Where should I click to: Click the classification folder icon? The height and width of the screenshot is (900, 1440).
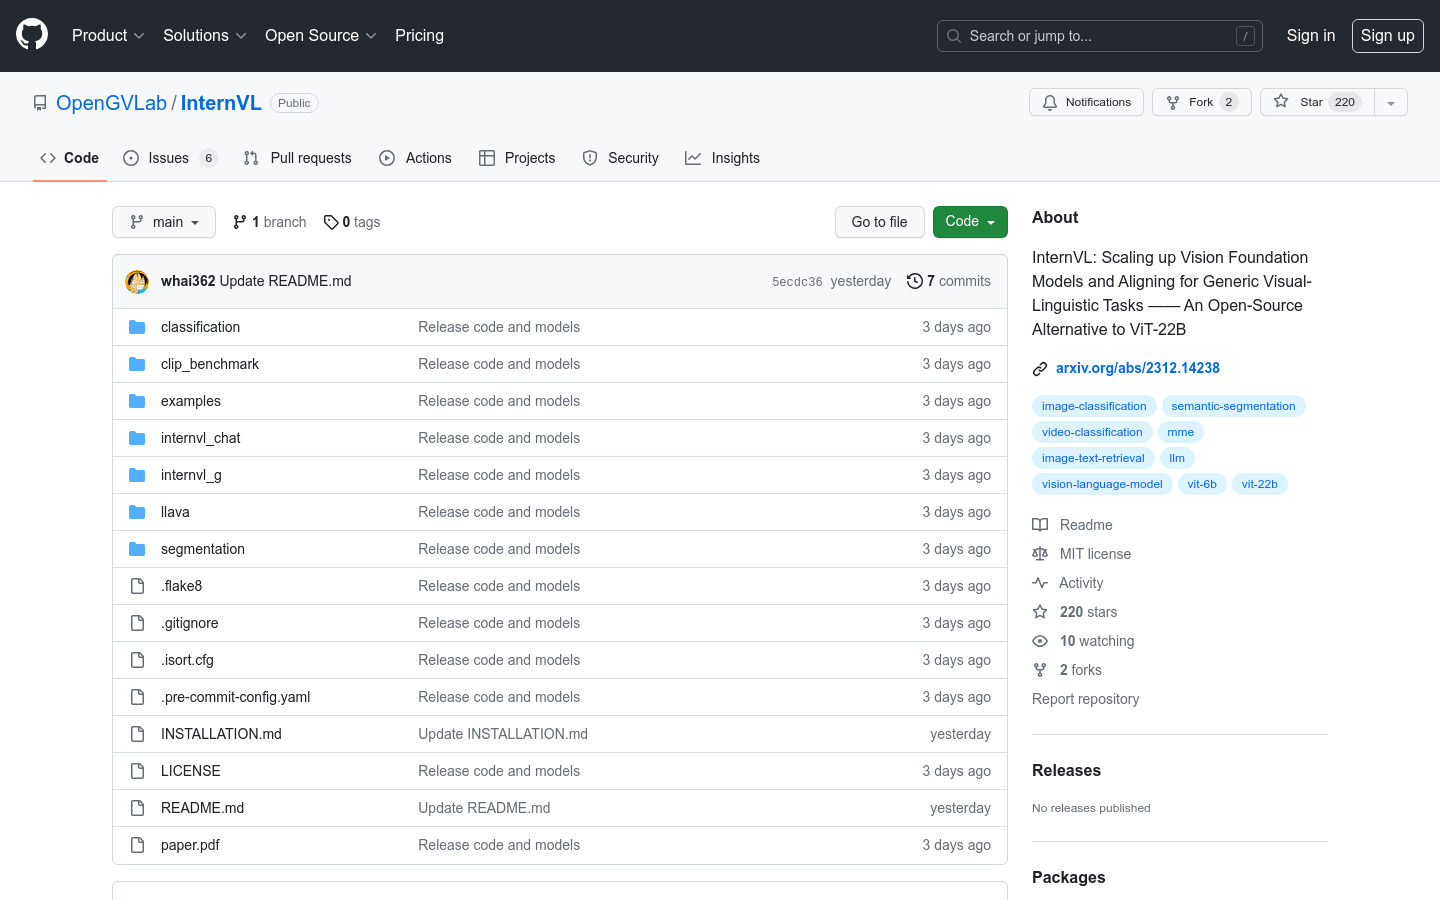coord(137,327)
